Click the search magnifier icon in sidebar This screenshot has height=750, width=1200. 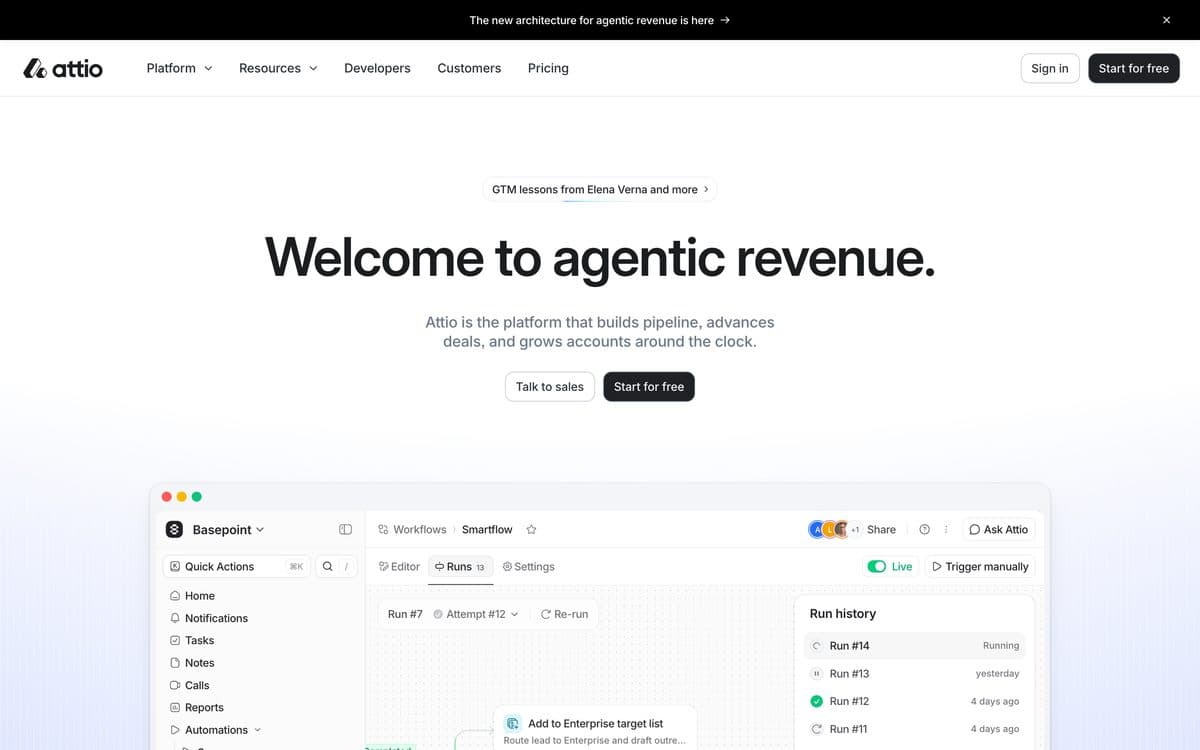pyautogui.click(x=327, y=566)
